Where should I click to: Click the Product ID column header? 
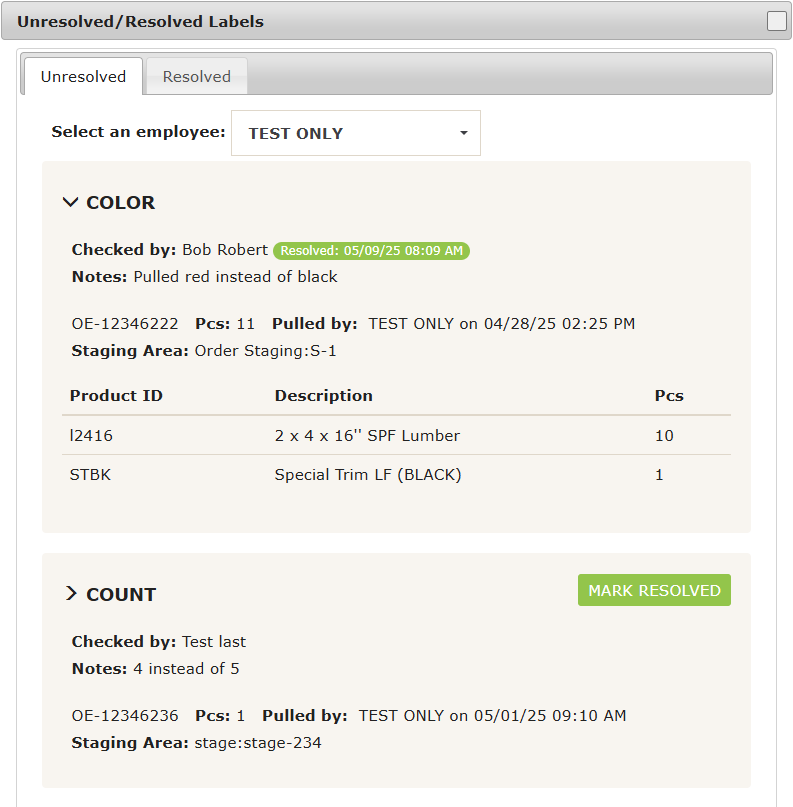116,395
